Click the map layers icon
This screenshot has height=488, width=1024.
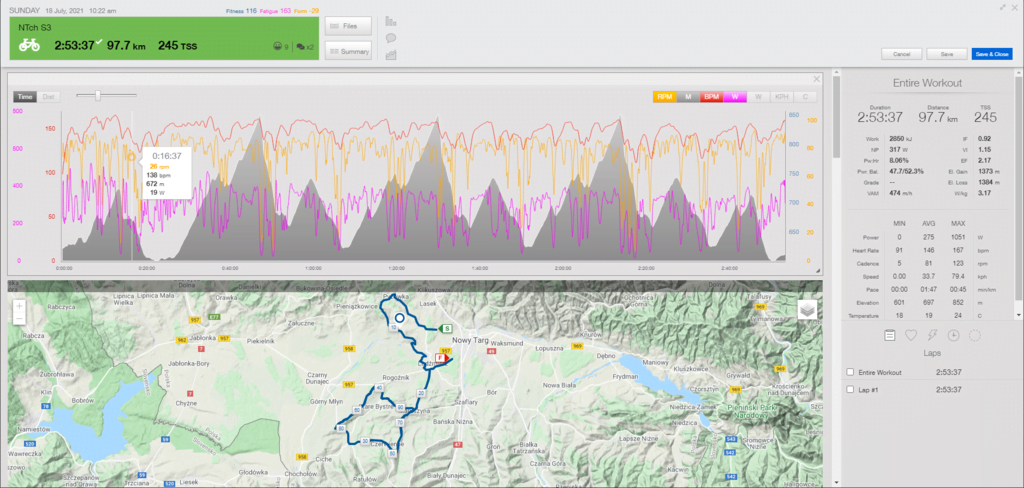pos(808,310)
